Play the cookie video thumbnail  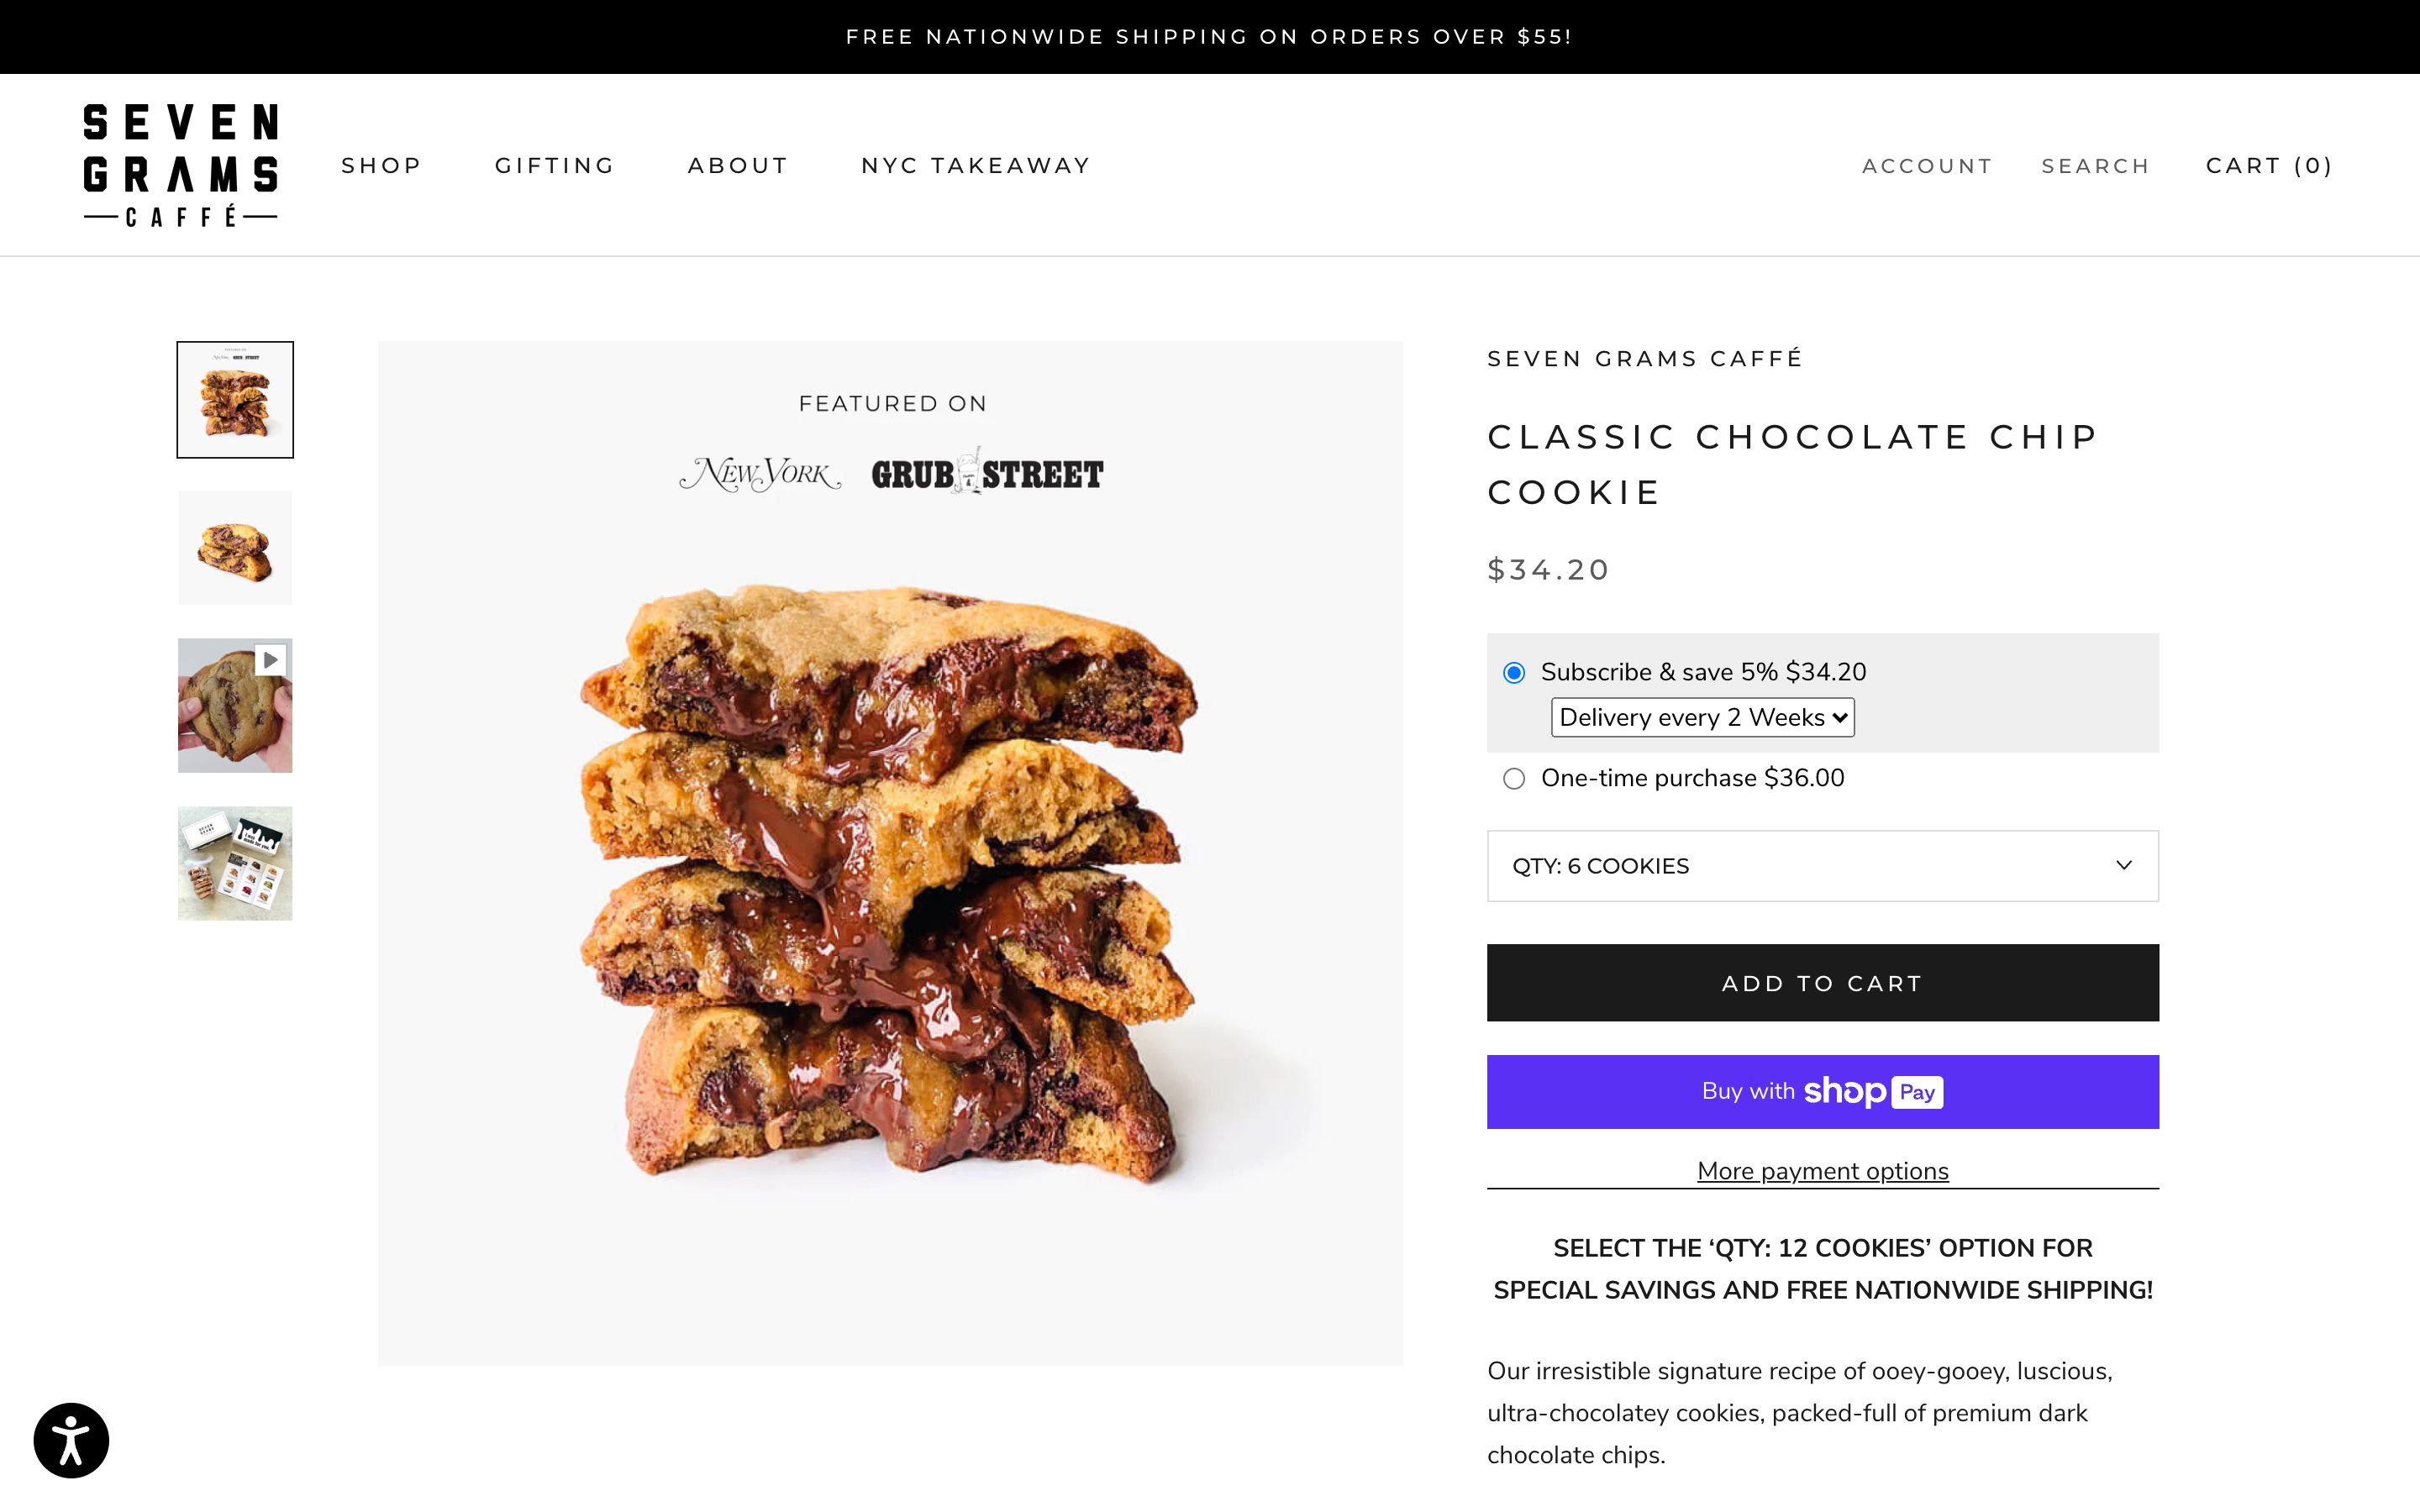pyautogui.click(x=268, y=659)
